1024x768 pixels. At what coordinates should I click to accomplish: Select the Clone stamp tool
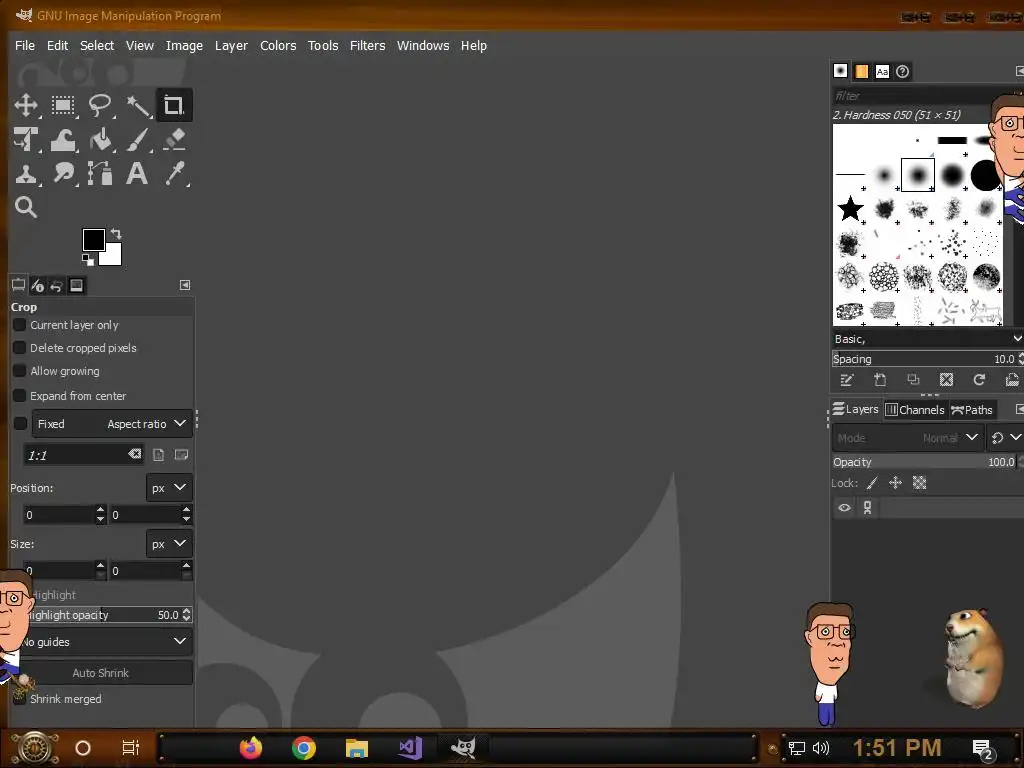pos(26,174)
